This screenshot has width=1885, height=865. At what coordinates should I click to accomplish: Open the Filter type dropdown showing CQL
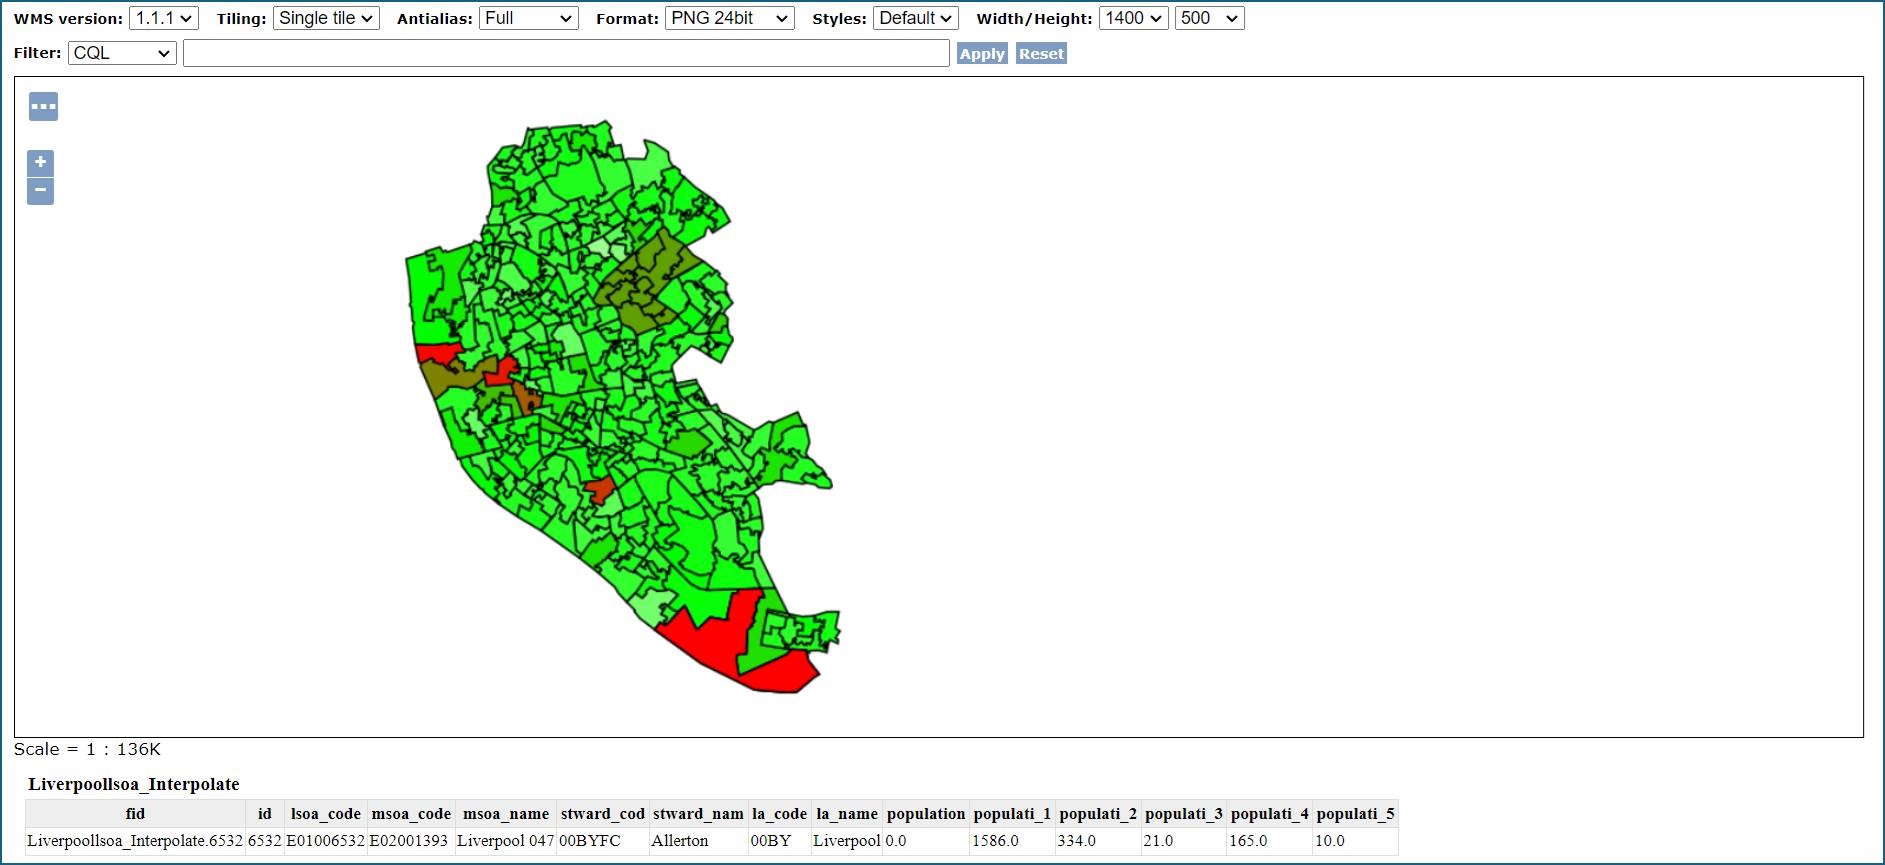[x=122, y=53]
